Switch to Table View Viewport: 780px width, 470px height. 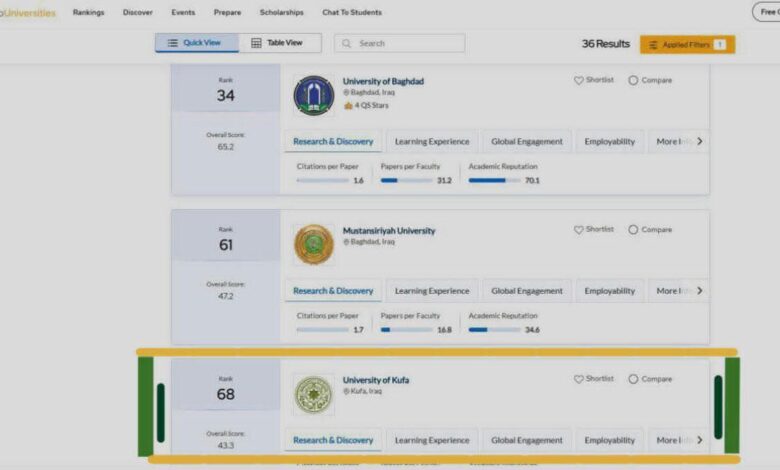click(x=279, y=43)
